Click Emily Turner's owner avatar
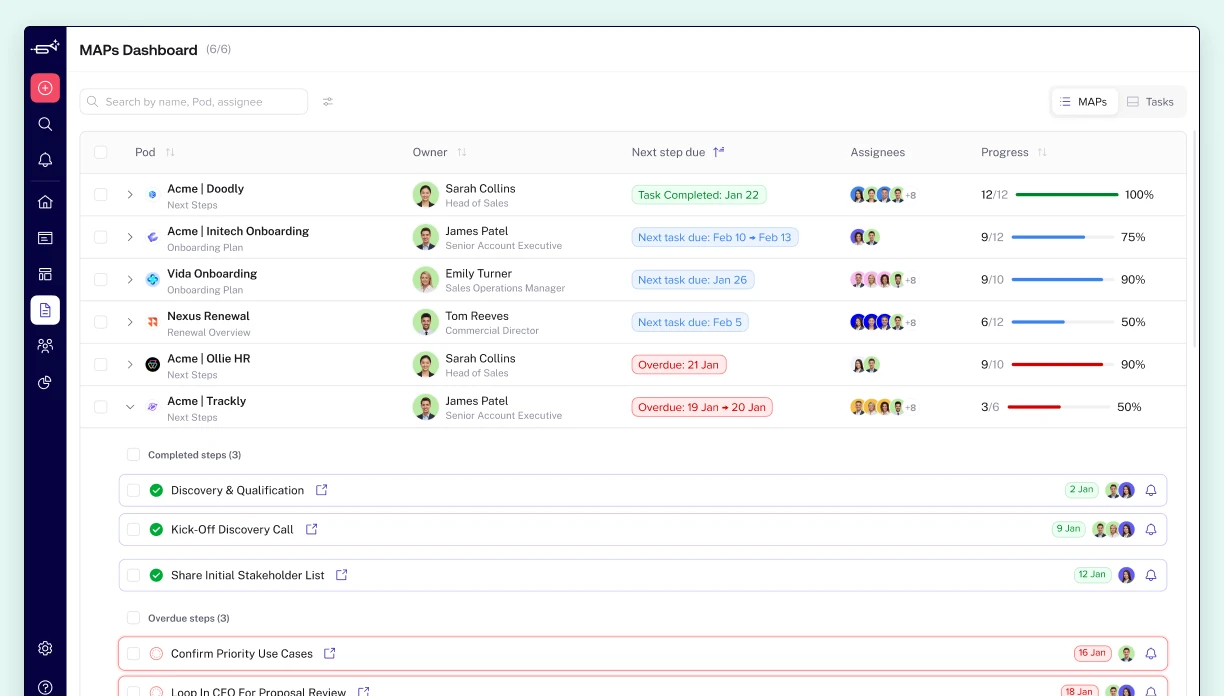1224x696 pixels. [426, 280]
